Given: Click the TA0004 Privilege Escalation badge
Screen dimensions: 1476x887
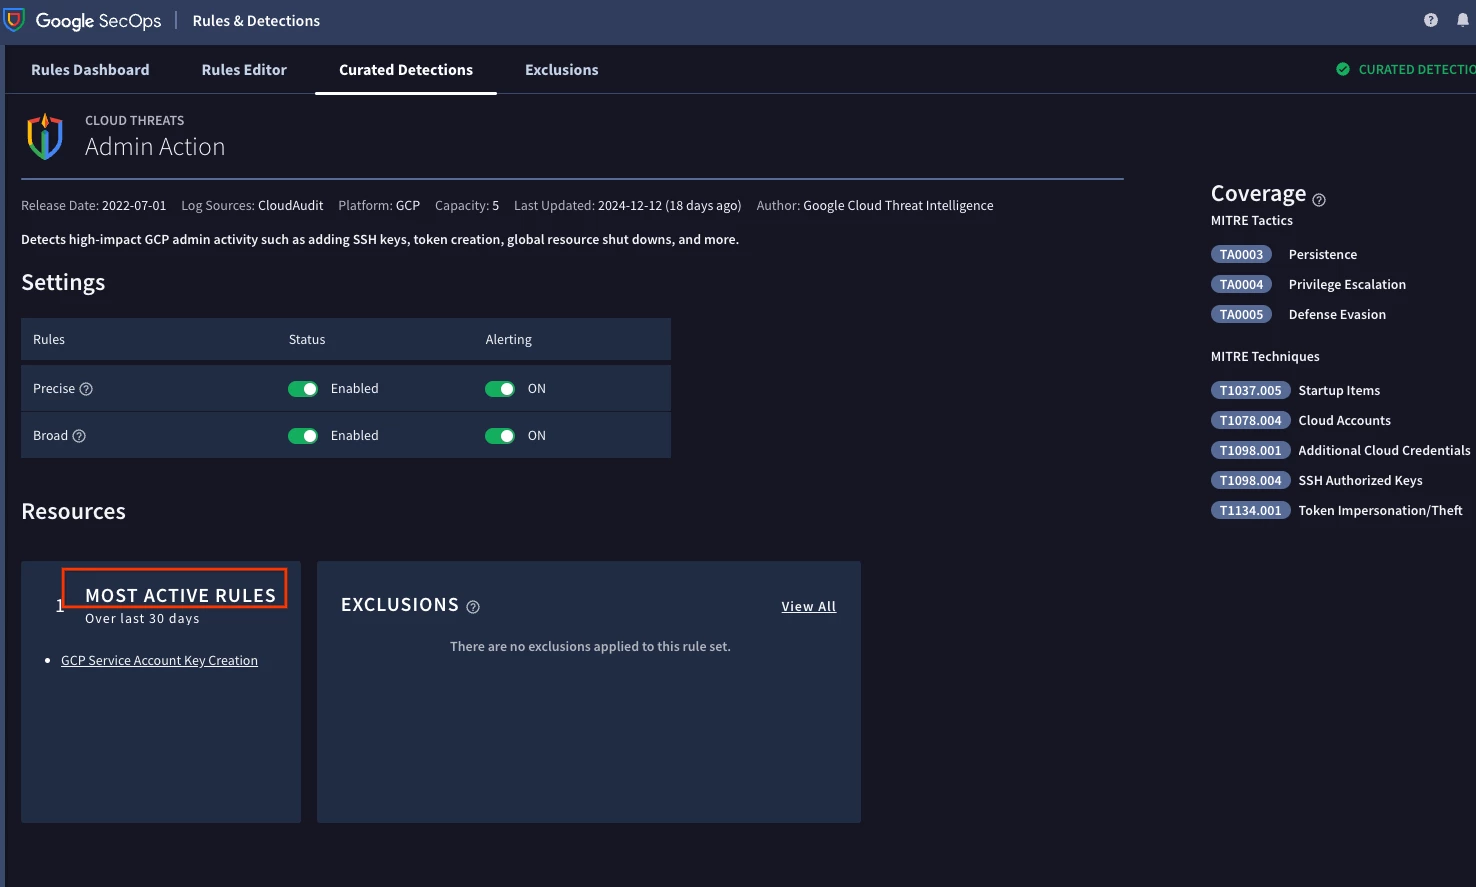Looking at the screenshot, I should click(1241, 284).
